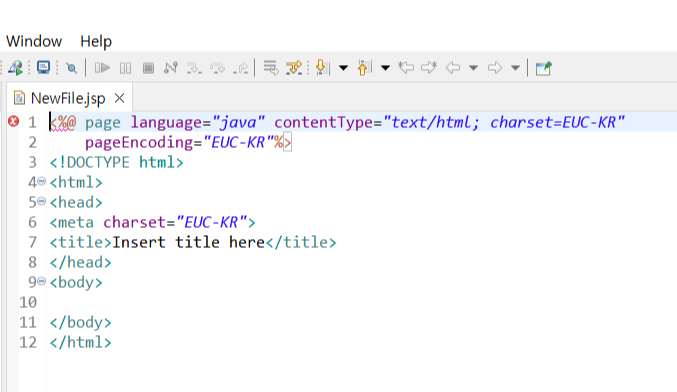Click the language="java" attribute
This screenshot has width=677, height=392.
pyautogui.click(x=198, y=123)
